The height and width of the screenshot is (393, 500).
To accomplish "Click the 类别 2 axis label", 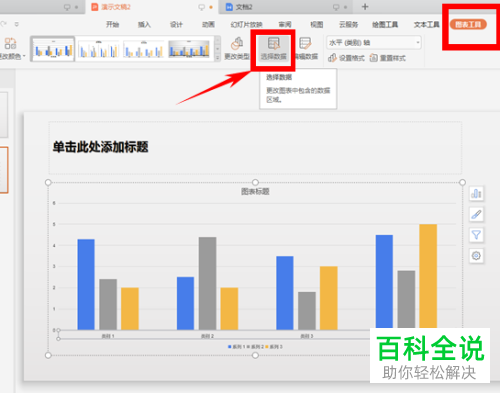I will pos(207,336).
